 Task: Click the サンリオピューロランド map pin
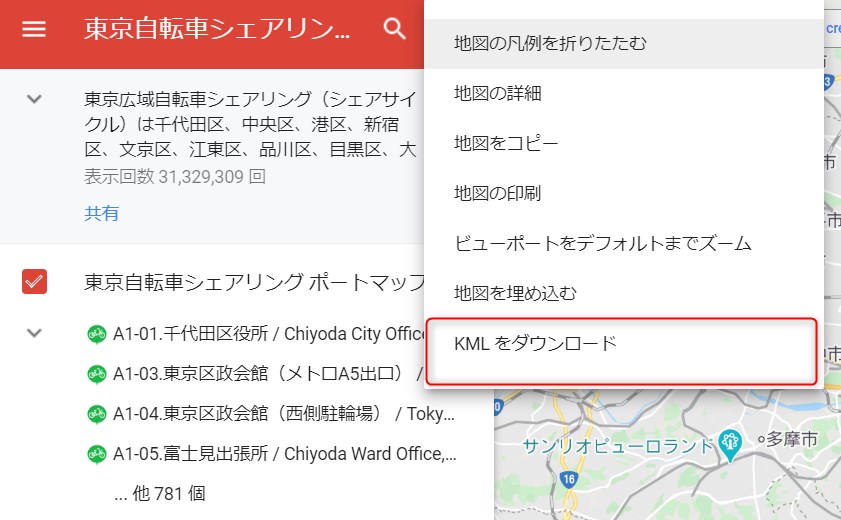730,443
